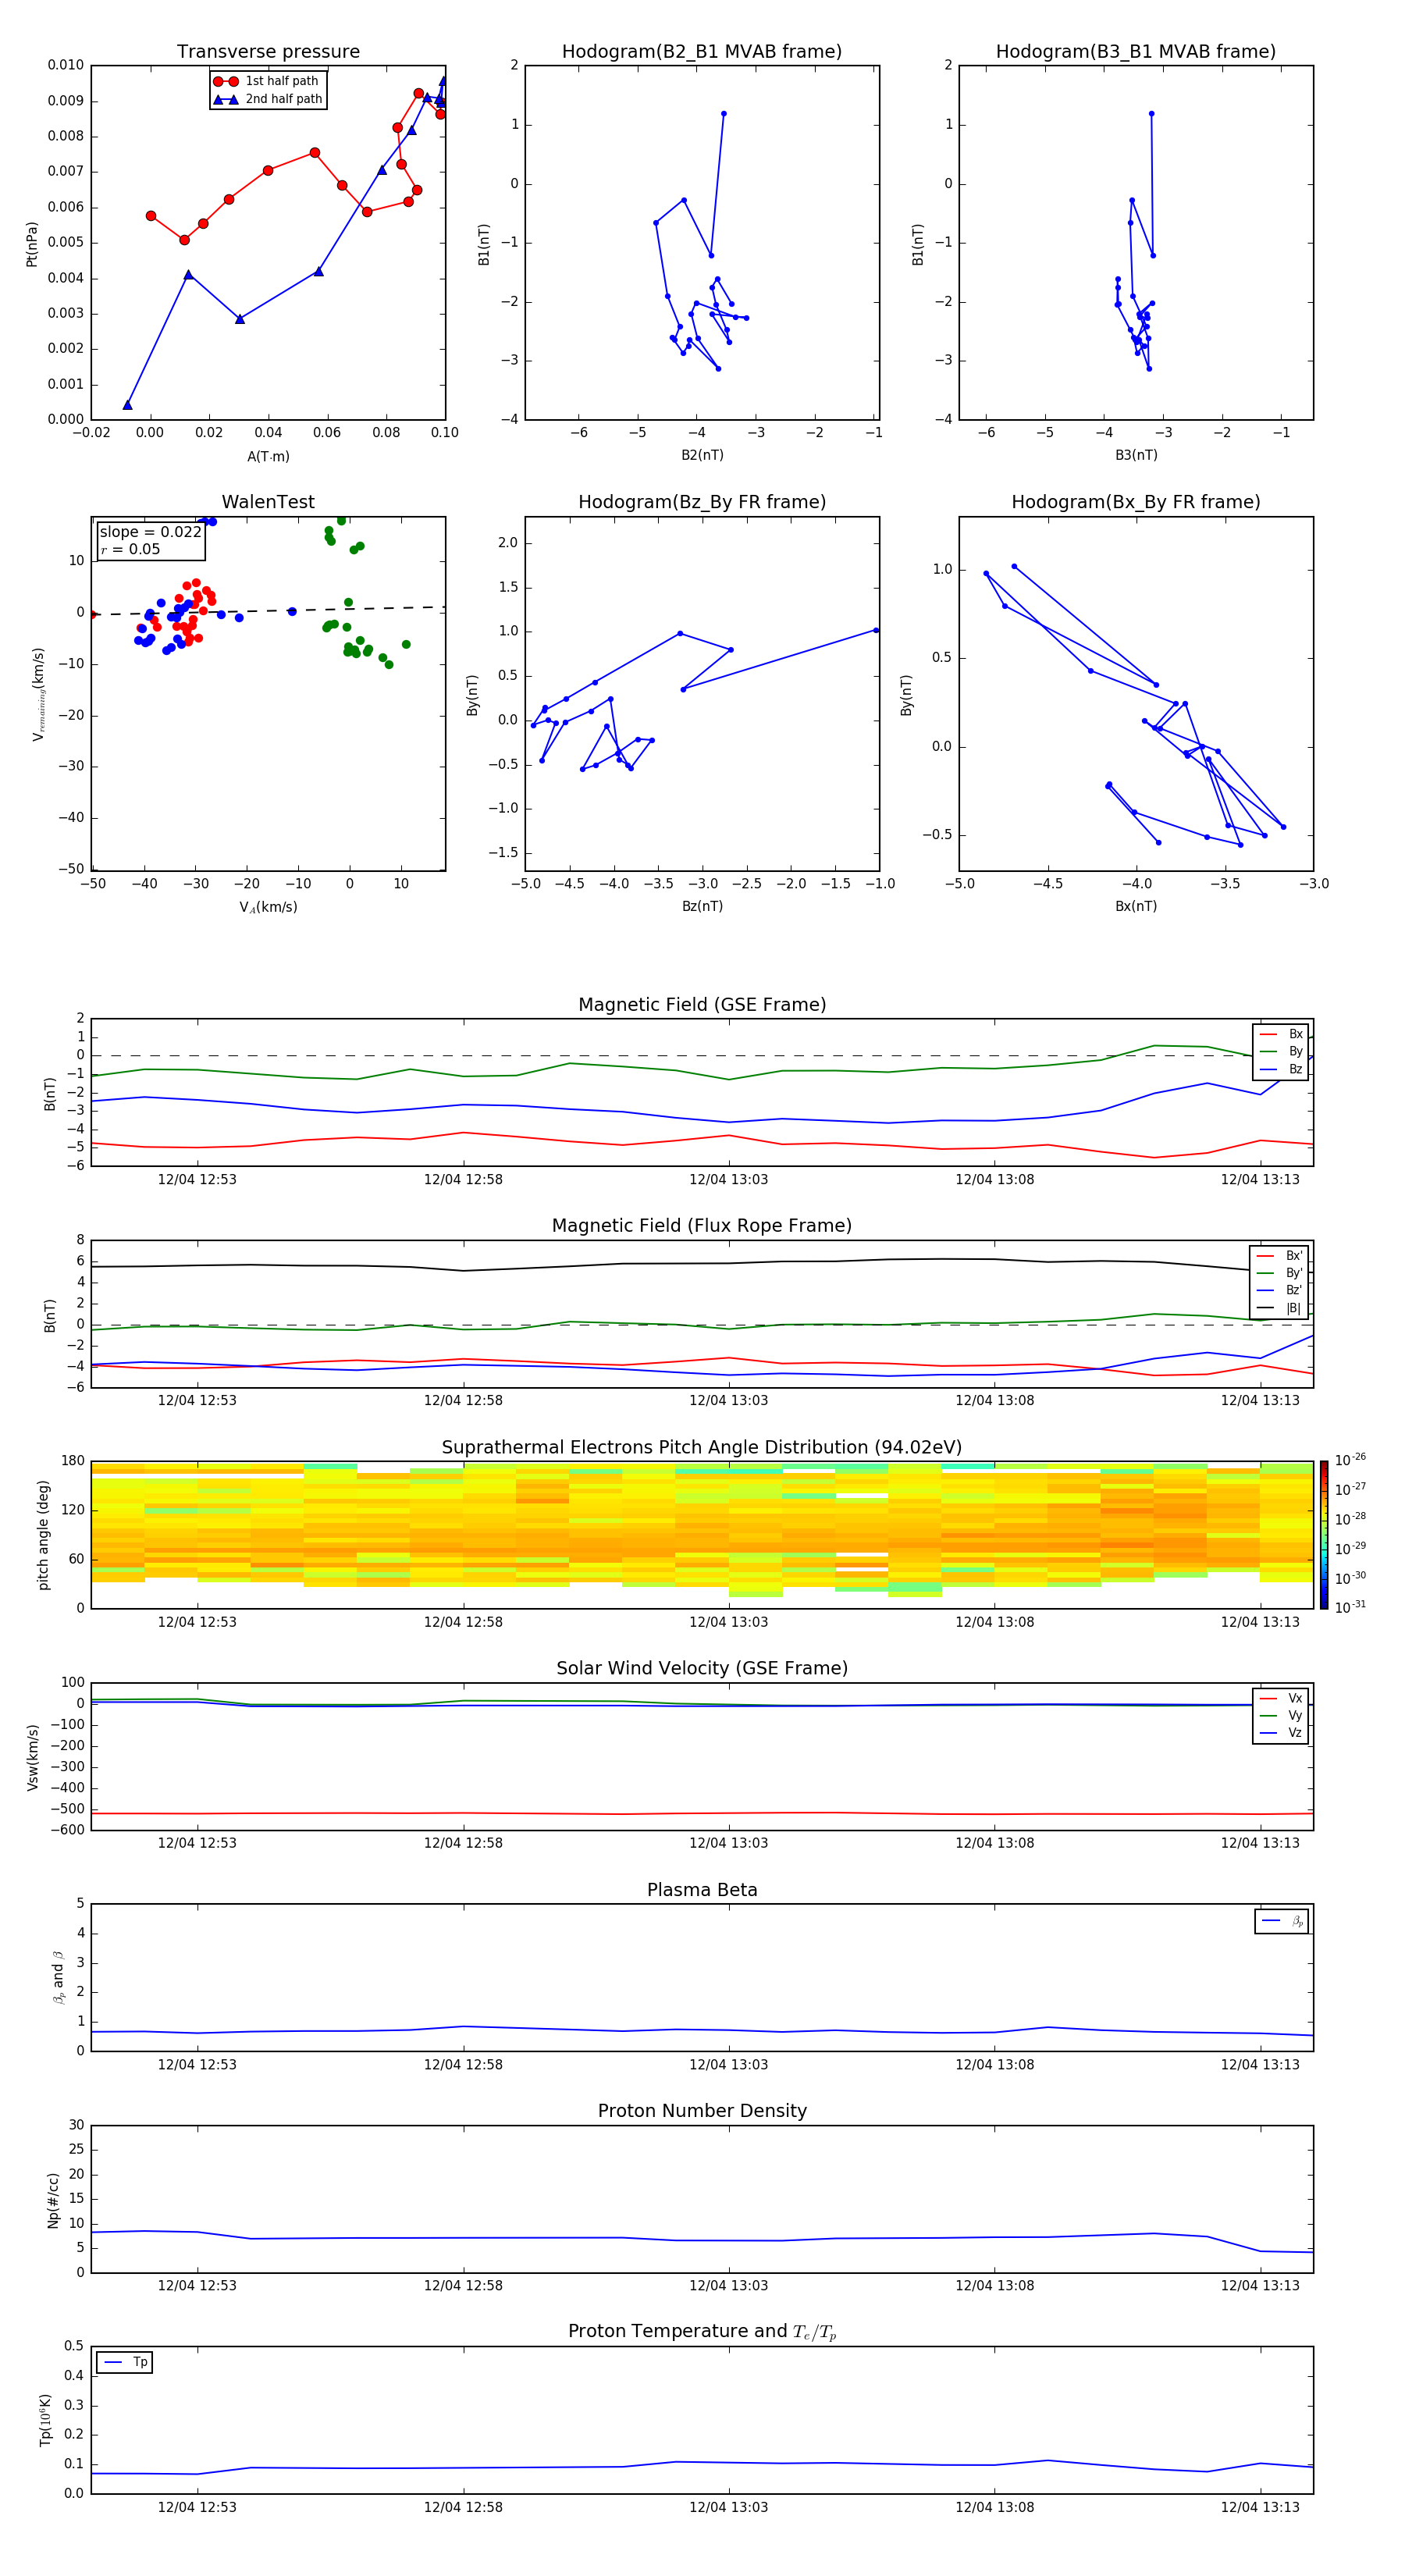1405x2576 pixels.
Task: Click the pitch angle distribution colorbar
Action: (1324, 1535)
